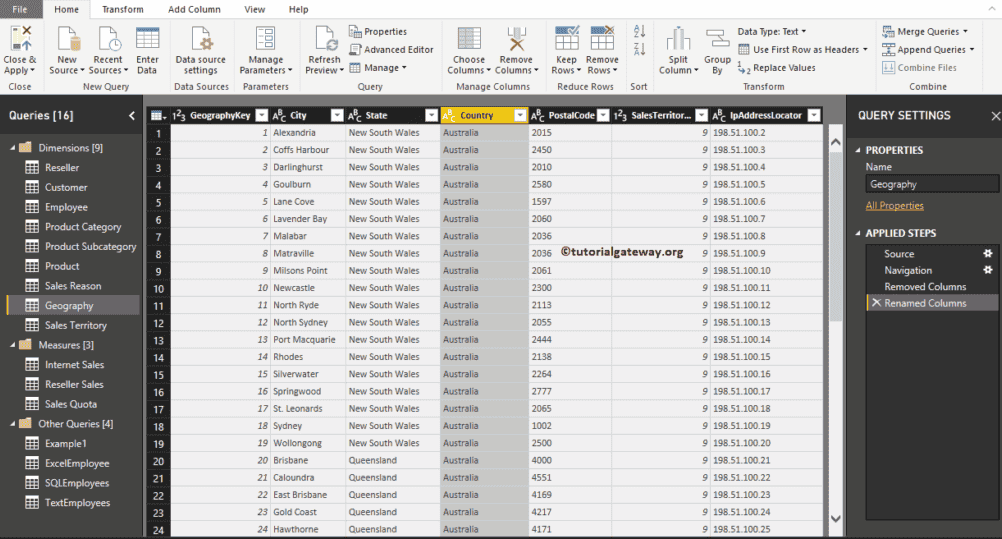Open the Advanced Editor
The width and height of the screenshot is (1002, 539).
(x=391, y=49)
